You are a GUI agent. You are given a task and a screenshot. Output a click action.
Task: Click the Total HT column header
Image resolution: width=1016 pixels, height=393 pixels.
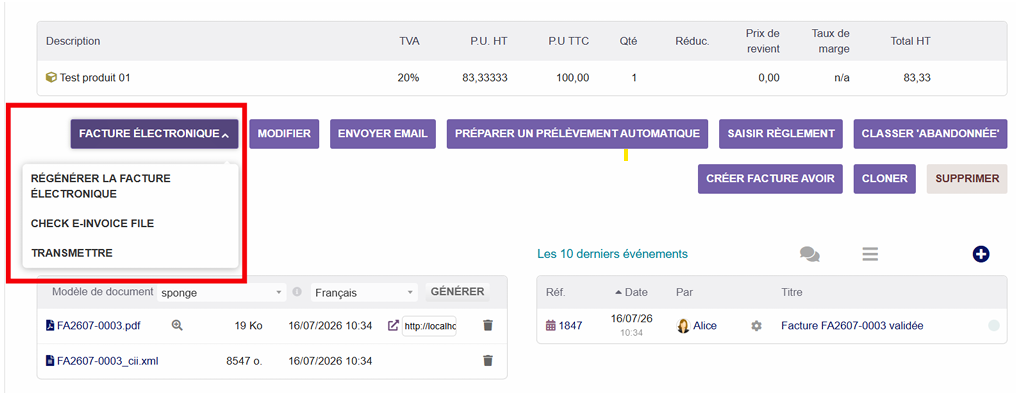pos(910,41)
